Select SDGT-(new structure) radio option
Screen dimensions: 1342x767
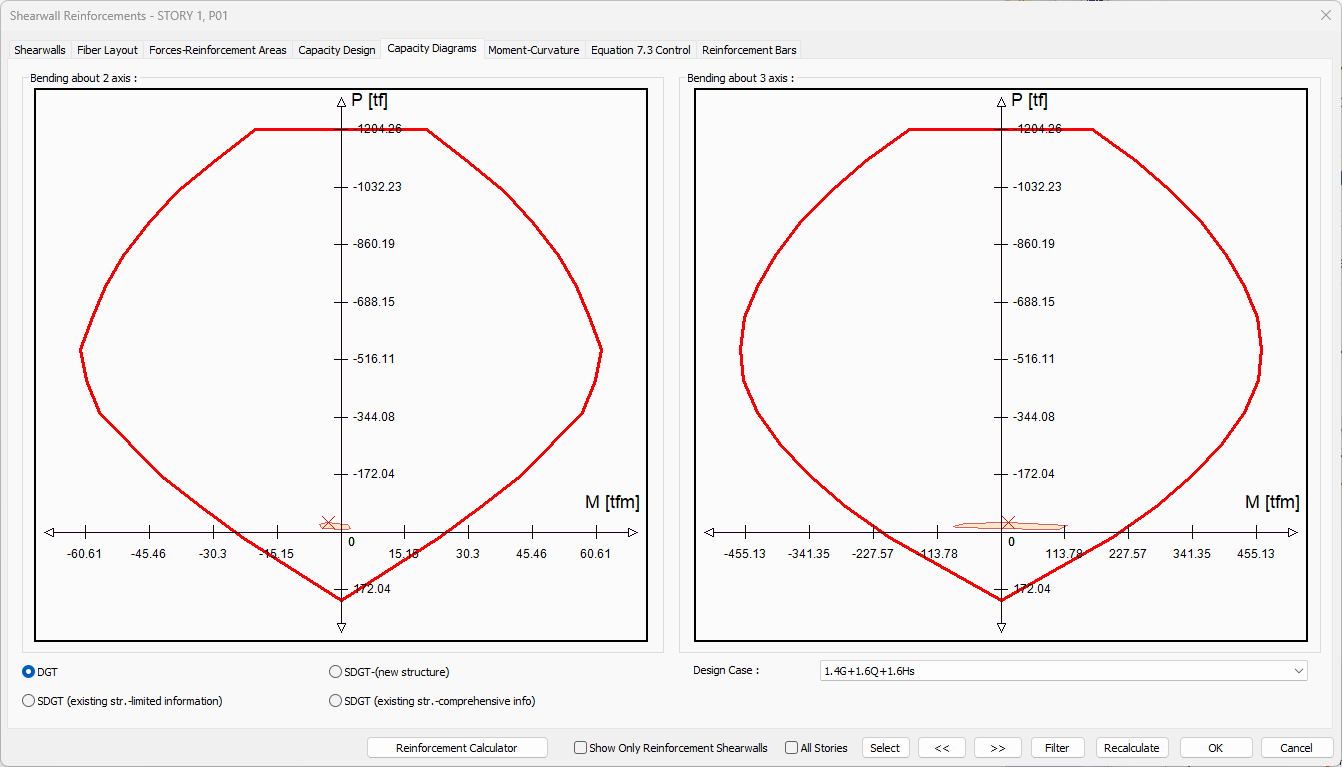click(336, 672)
